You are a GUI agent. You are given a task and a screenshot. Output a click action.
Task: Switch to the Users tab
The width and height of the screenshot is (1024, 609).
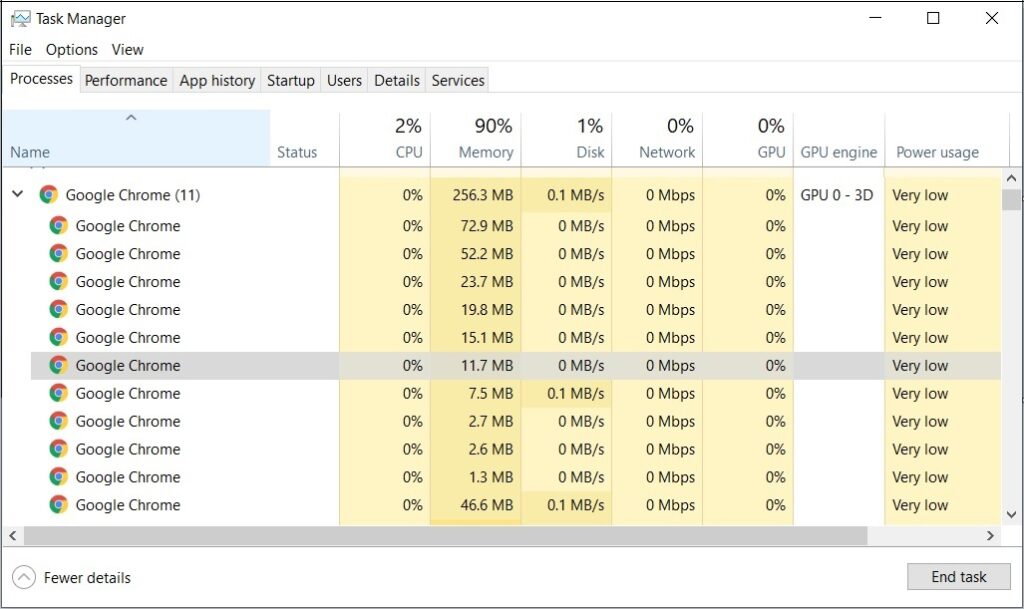(344, 80)
